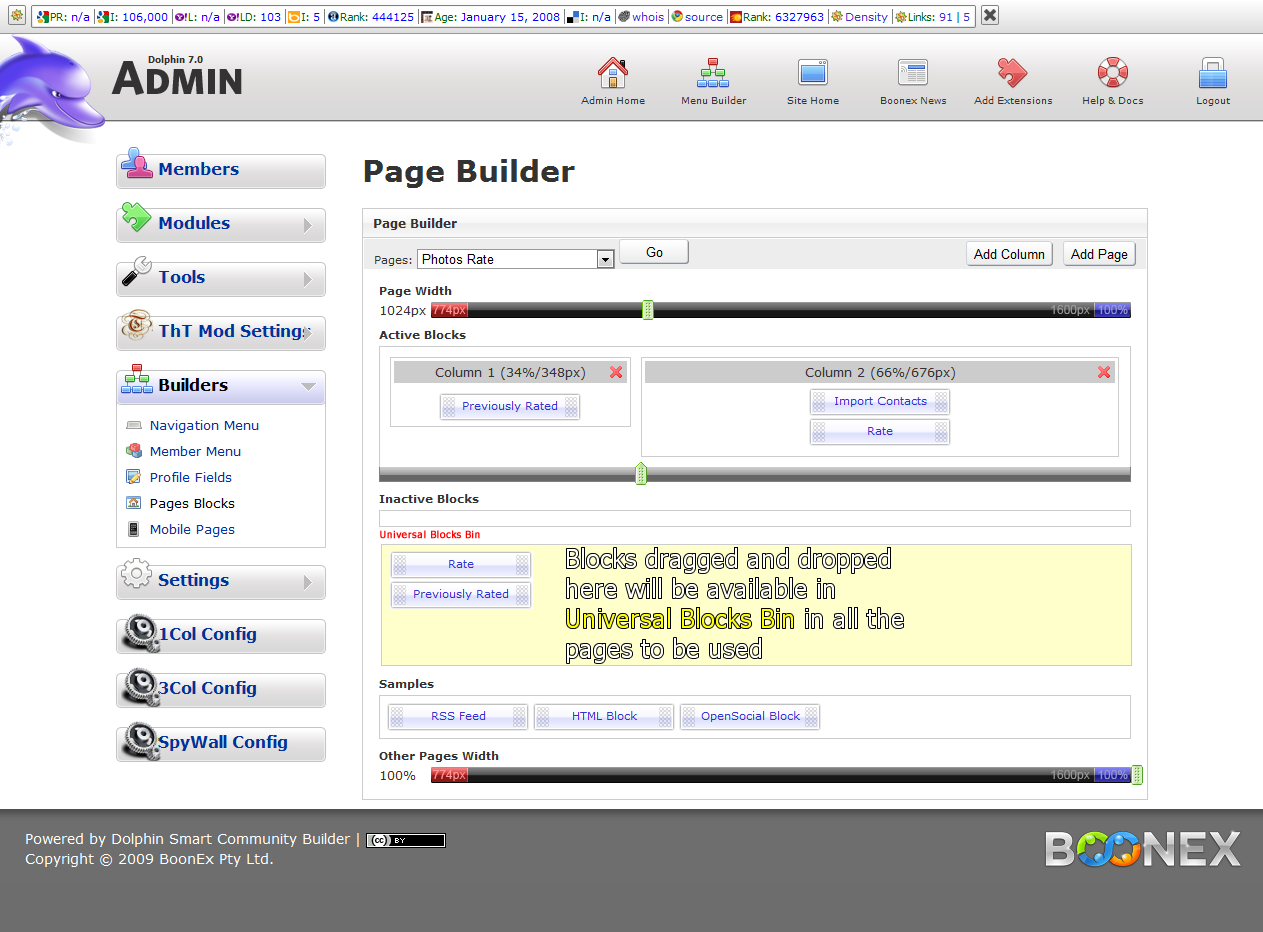Delete Column 1 with red X
The width and height of the screenshot is (1263, 932).
[616, 372]
